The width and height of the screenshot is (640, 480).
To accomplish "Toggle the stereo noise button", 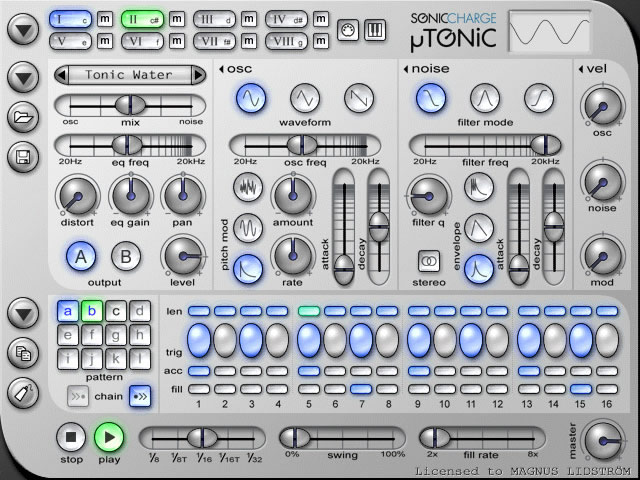I will tap(429, 261).
